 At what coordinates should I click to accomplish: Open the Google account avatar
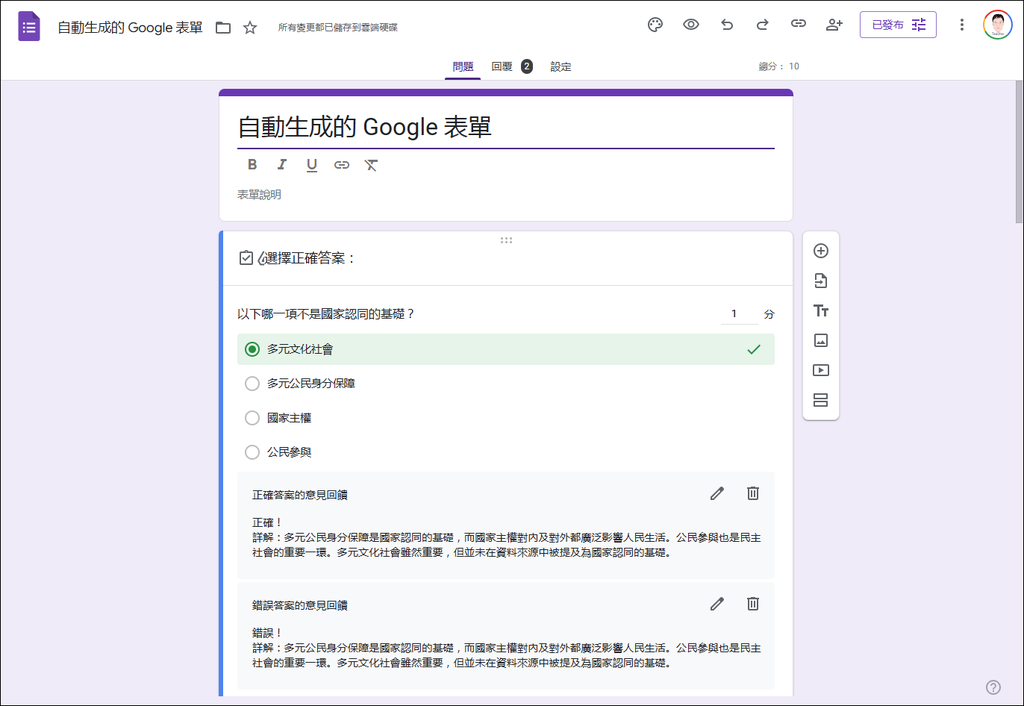coord(997,25)
